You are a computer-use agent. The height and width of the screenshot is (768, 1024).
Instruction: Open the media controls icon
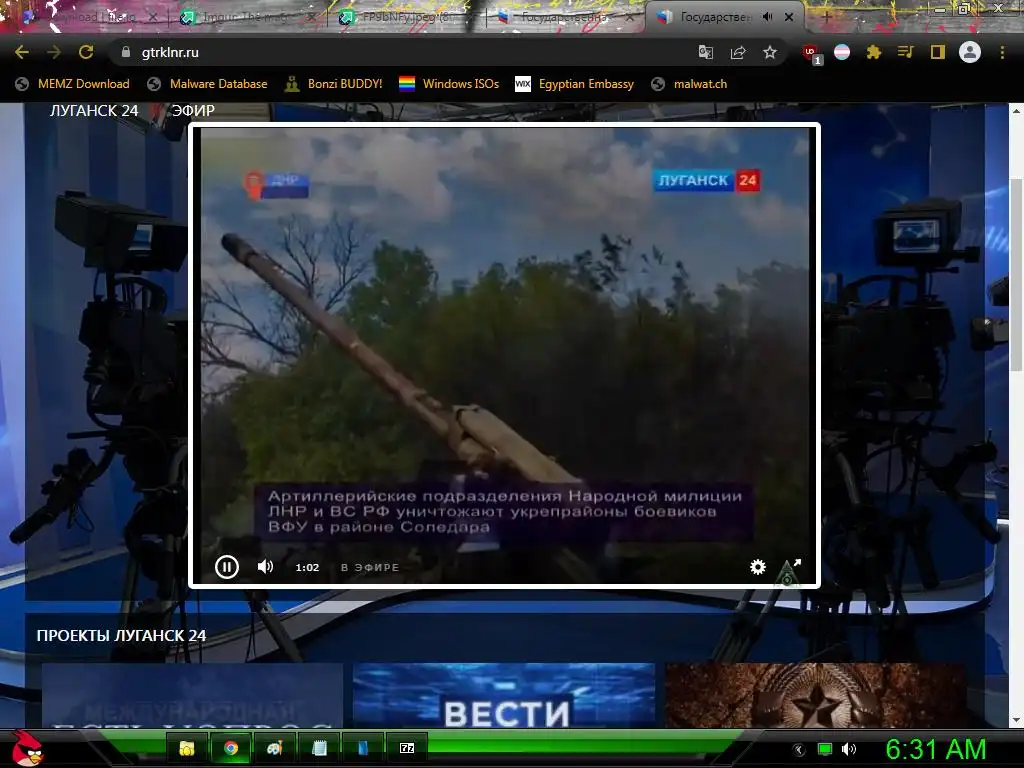[x=905, y=52]
